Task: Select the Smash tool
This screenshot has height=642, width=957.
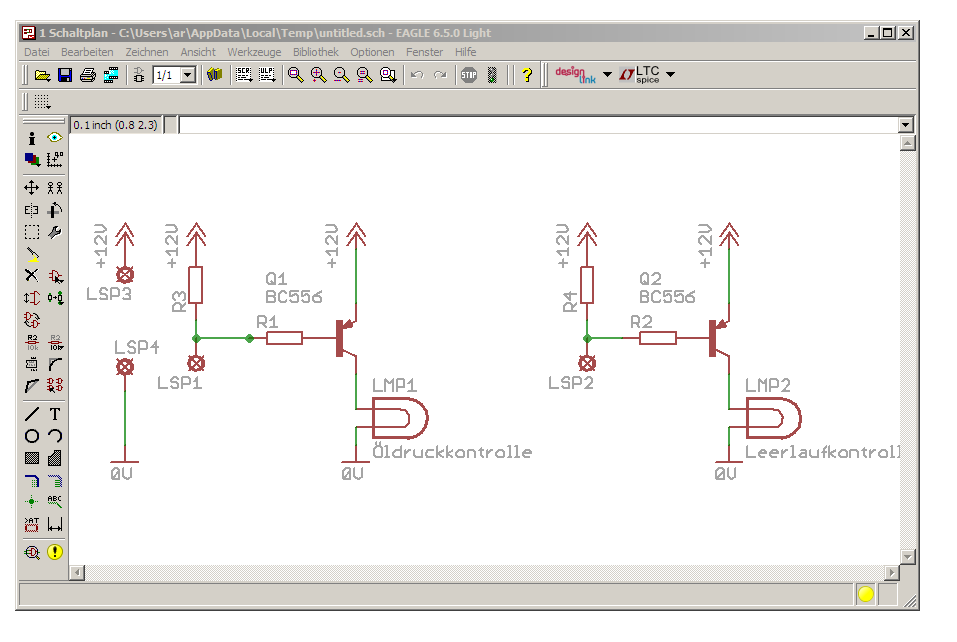Action: point(32,364)
